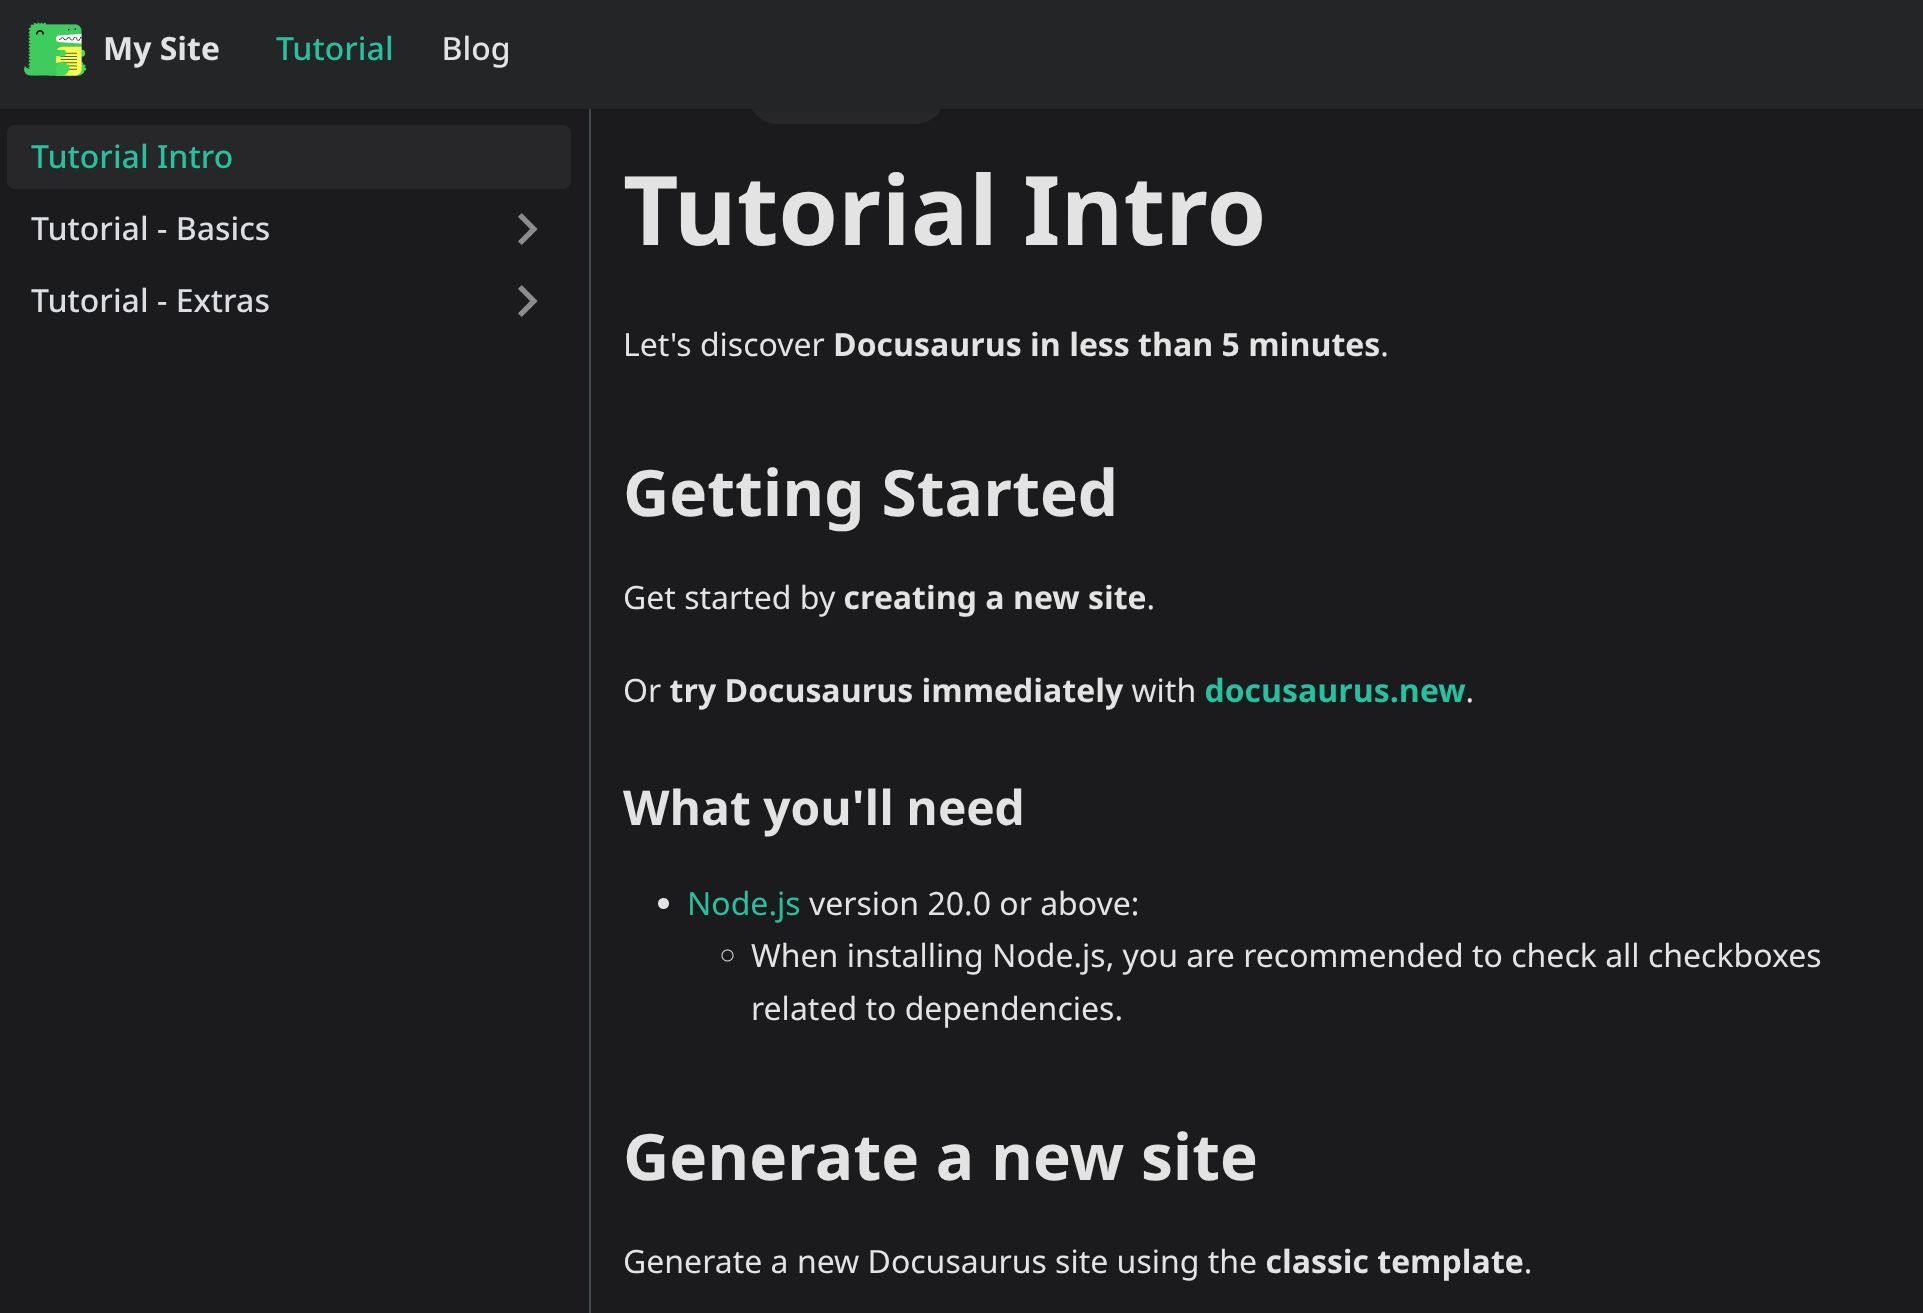Click the bold 'classic template' text

[x=1393, y=1262]
